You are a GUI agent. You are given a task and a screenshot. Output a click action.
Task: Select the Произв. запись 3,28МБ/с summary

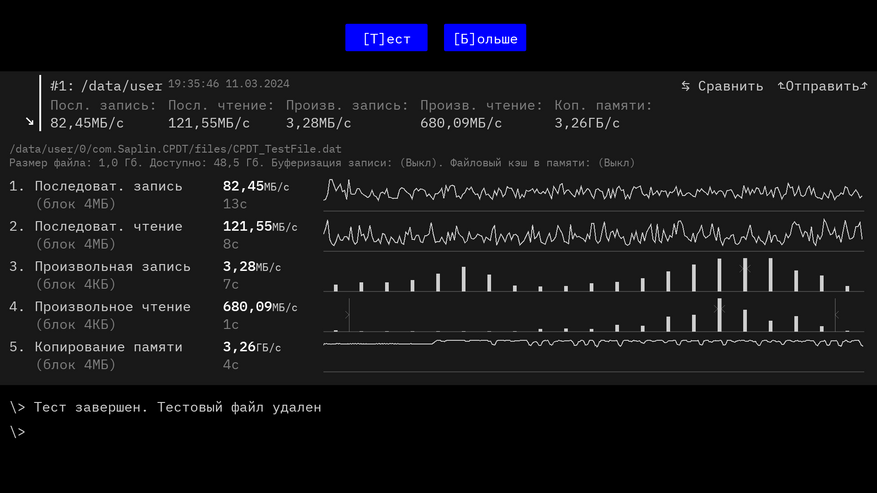[x=347, y=114]
